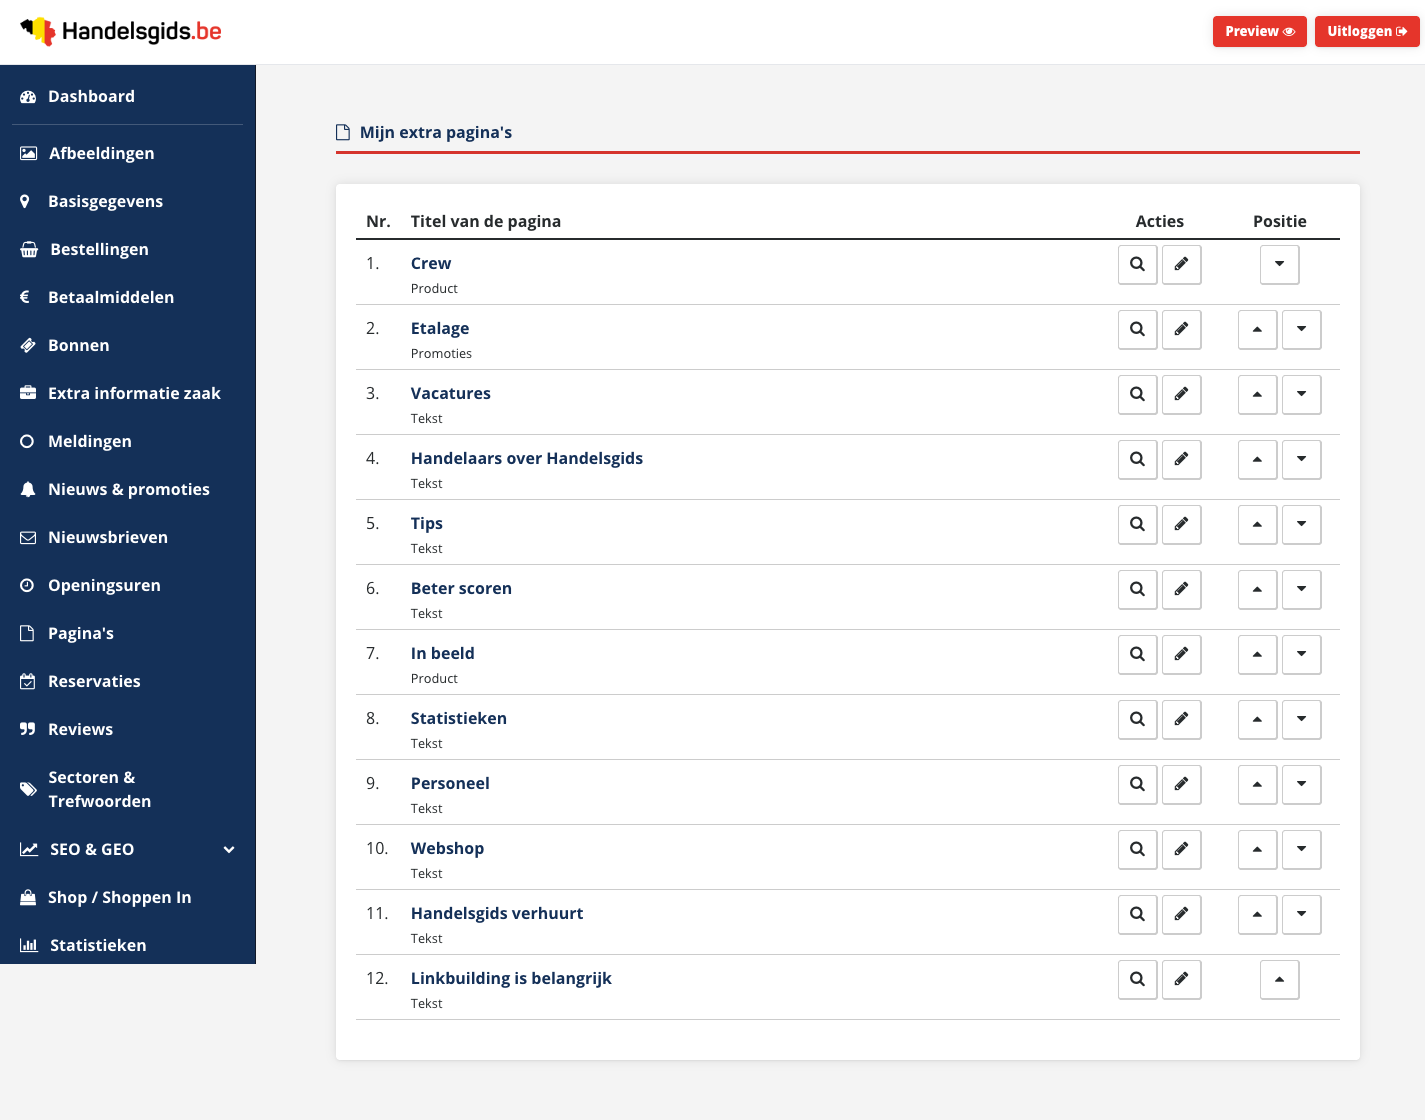Open the Crew page title link
The width and height of the screenshot is (1425, 1120).
[x=431, y=263]
